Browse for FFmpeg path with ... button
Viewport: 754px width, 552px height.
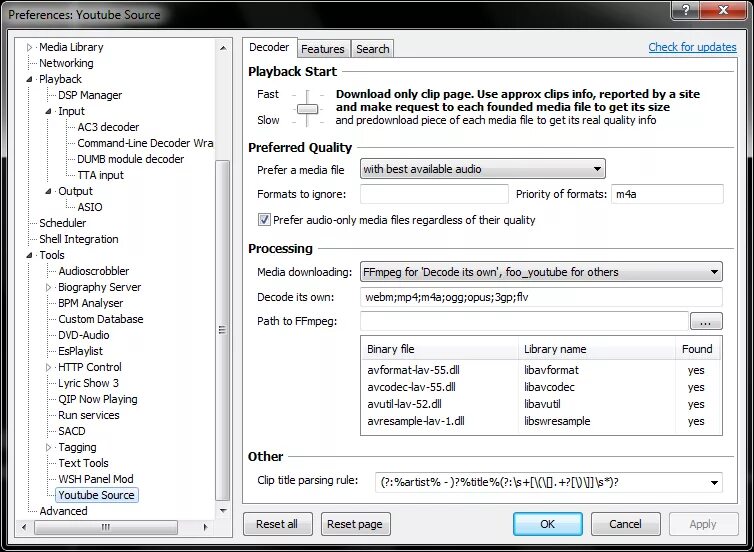point(706,321)
